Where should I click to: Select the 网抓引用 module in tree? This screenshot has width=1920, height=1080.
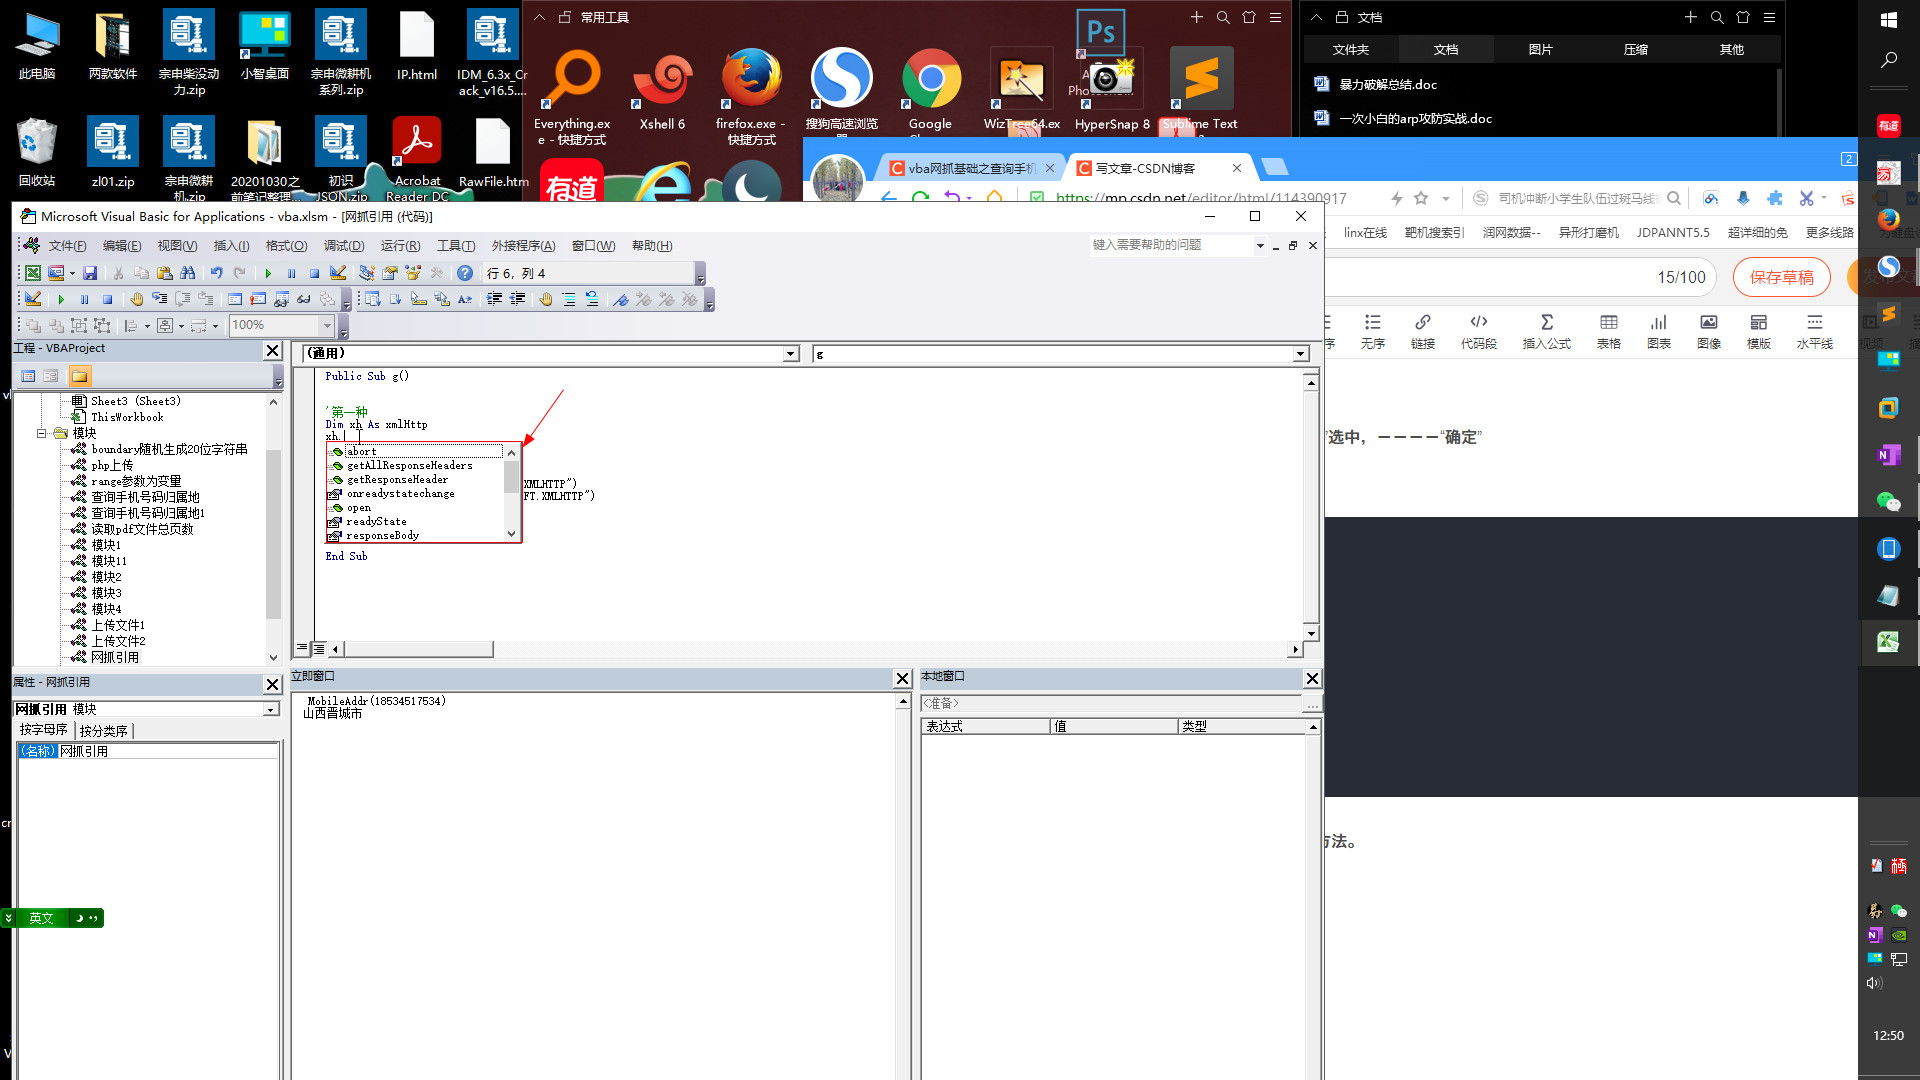[115, 657]
